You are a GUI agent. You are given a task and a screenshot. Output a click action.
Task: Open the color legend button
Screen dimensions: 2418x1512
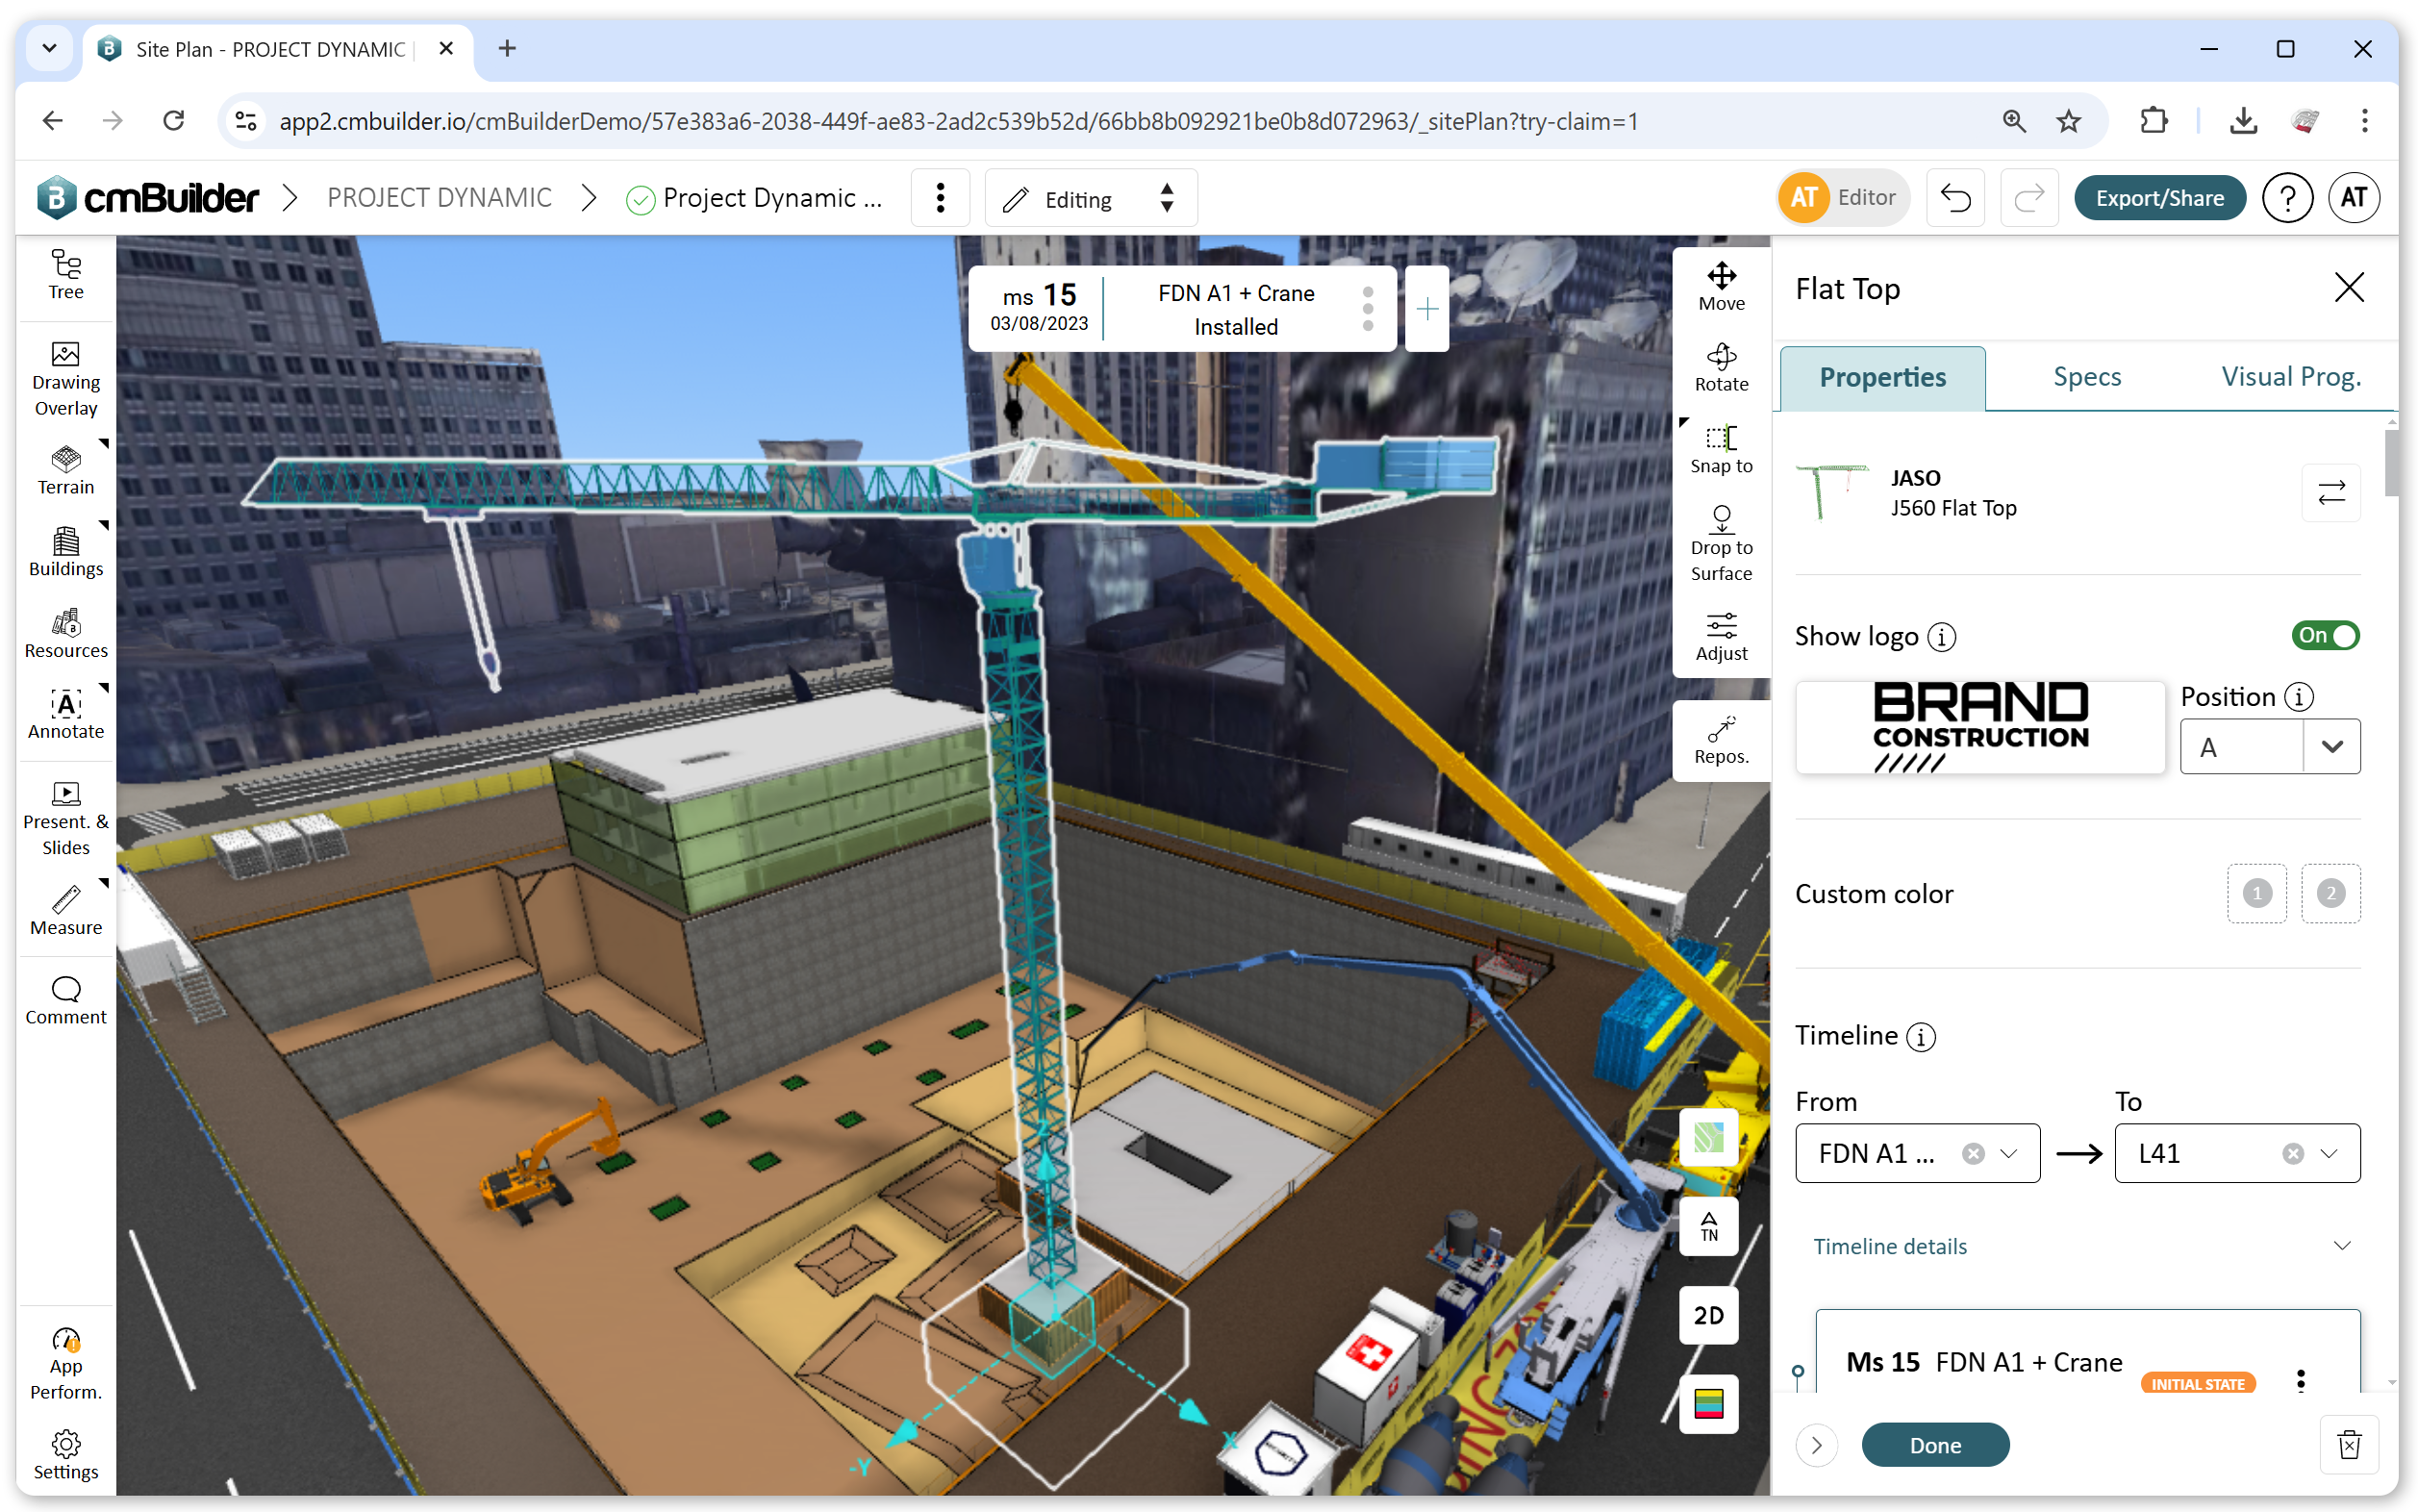point(1708,1403)
